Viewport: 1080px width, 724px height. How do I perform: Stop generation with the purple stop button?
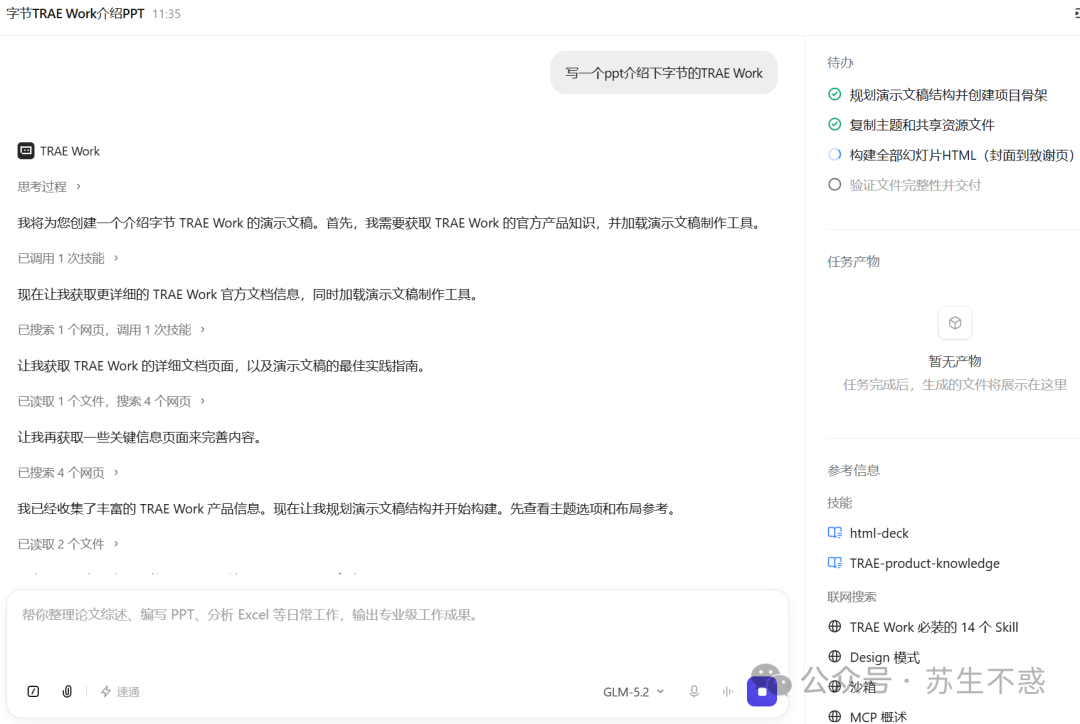pos(762,692)
